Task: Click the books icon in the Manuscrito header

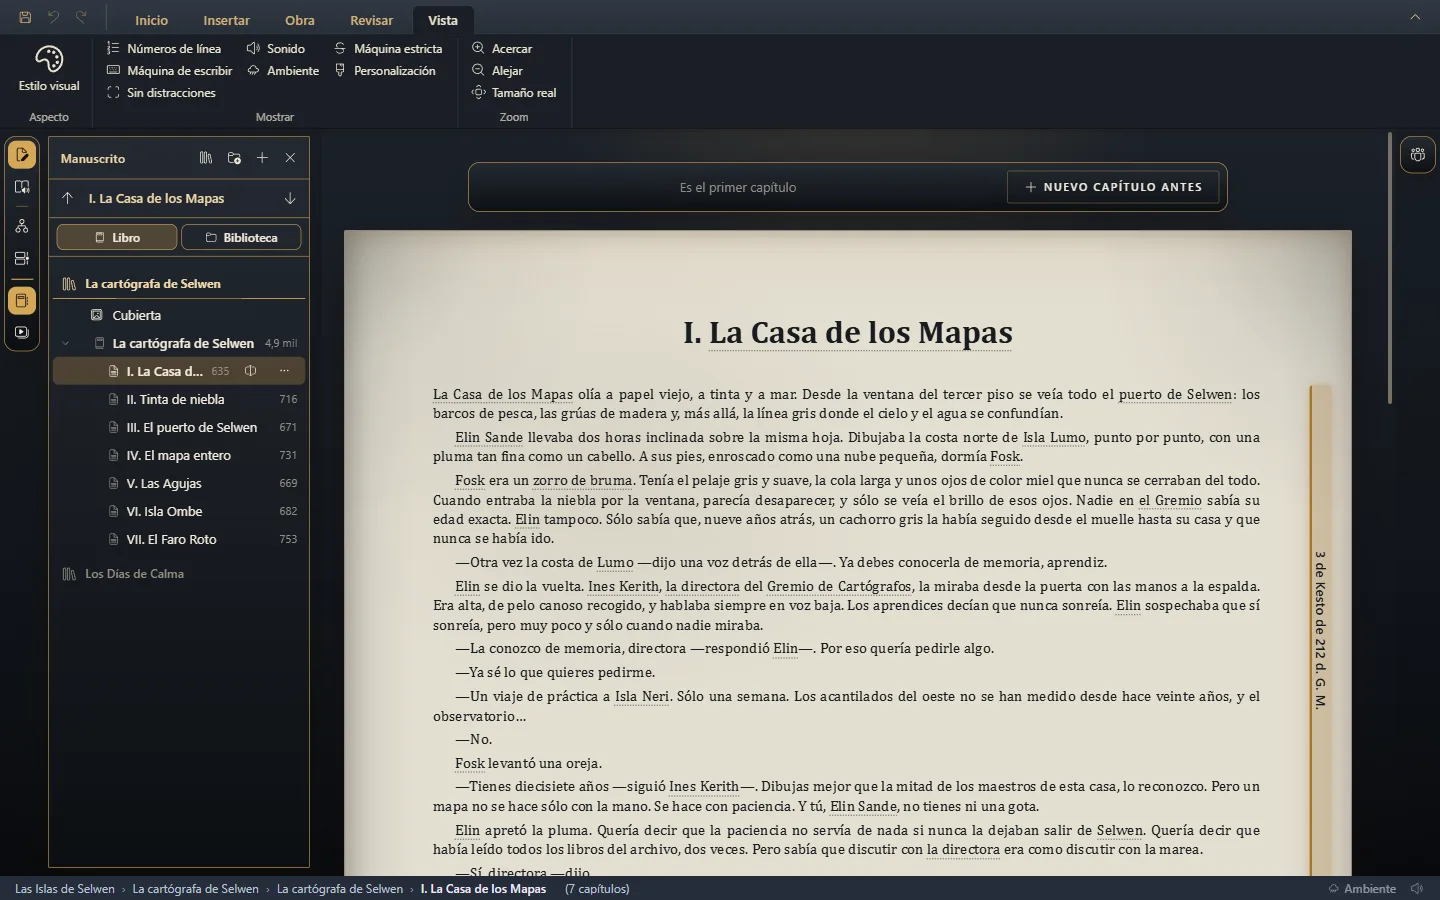Action: pyautogui.click(x=206, y=158)
